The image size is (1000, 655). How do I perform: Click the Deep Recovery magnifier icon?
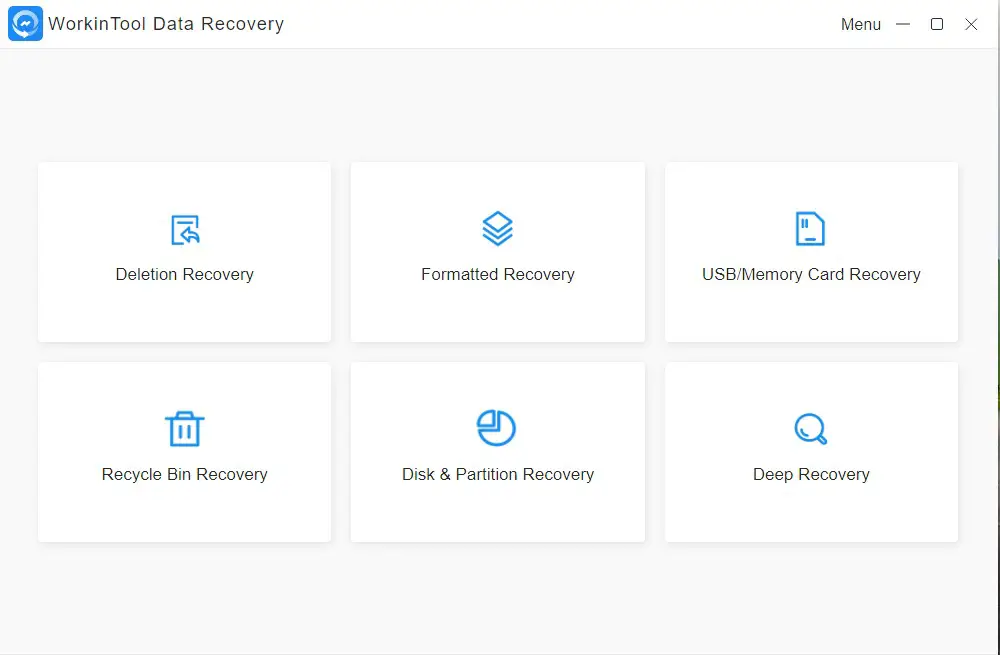[811, 429]
